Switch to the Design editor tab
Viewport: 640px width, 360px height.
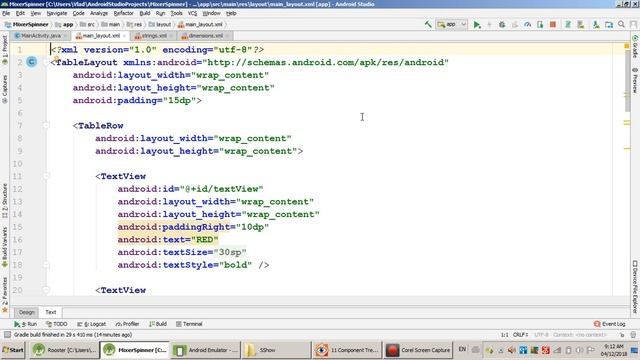[27, 312]
